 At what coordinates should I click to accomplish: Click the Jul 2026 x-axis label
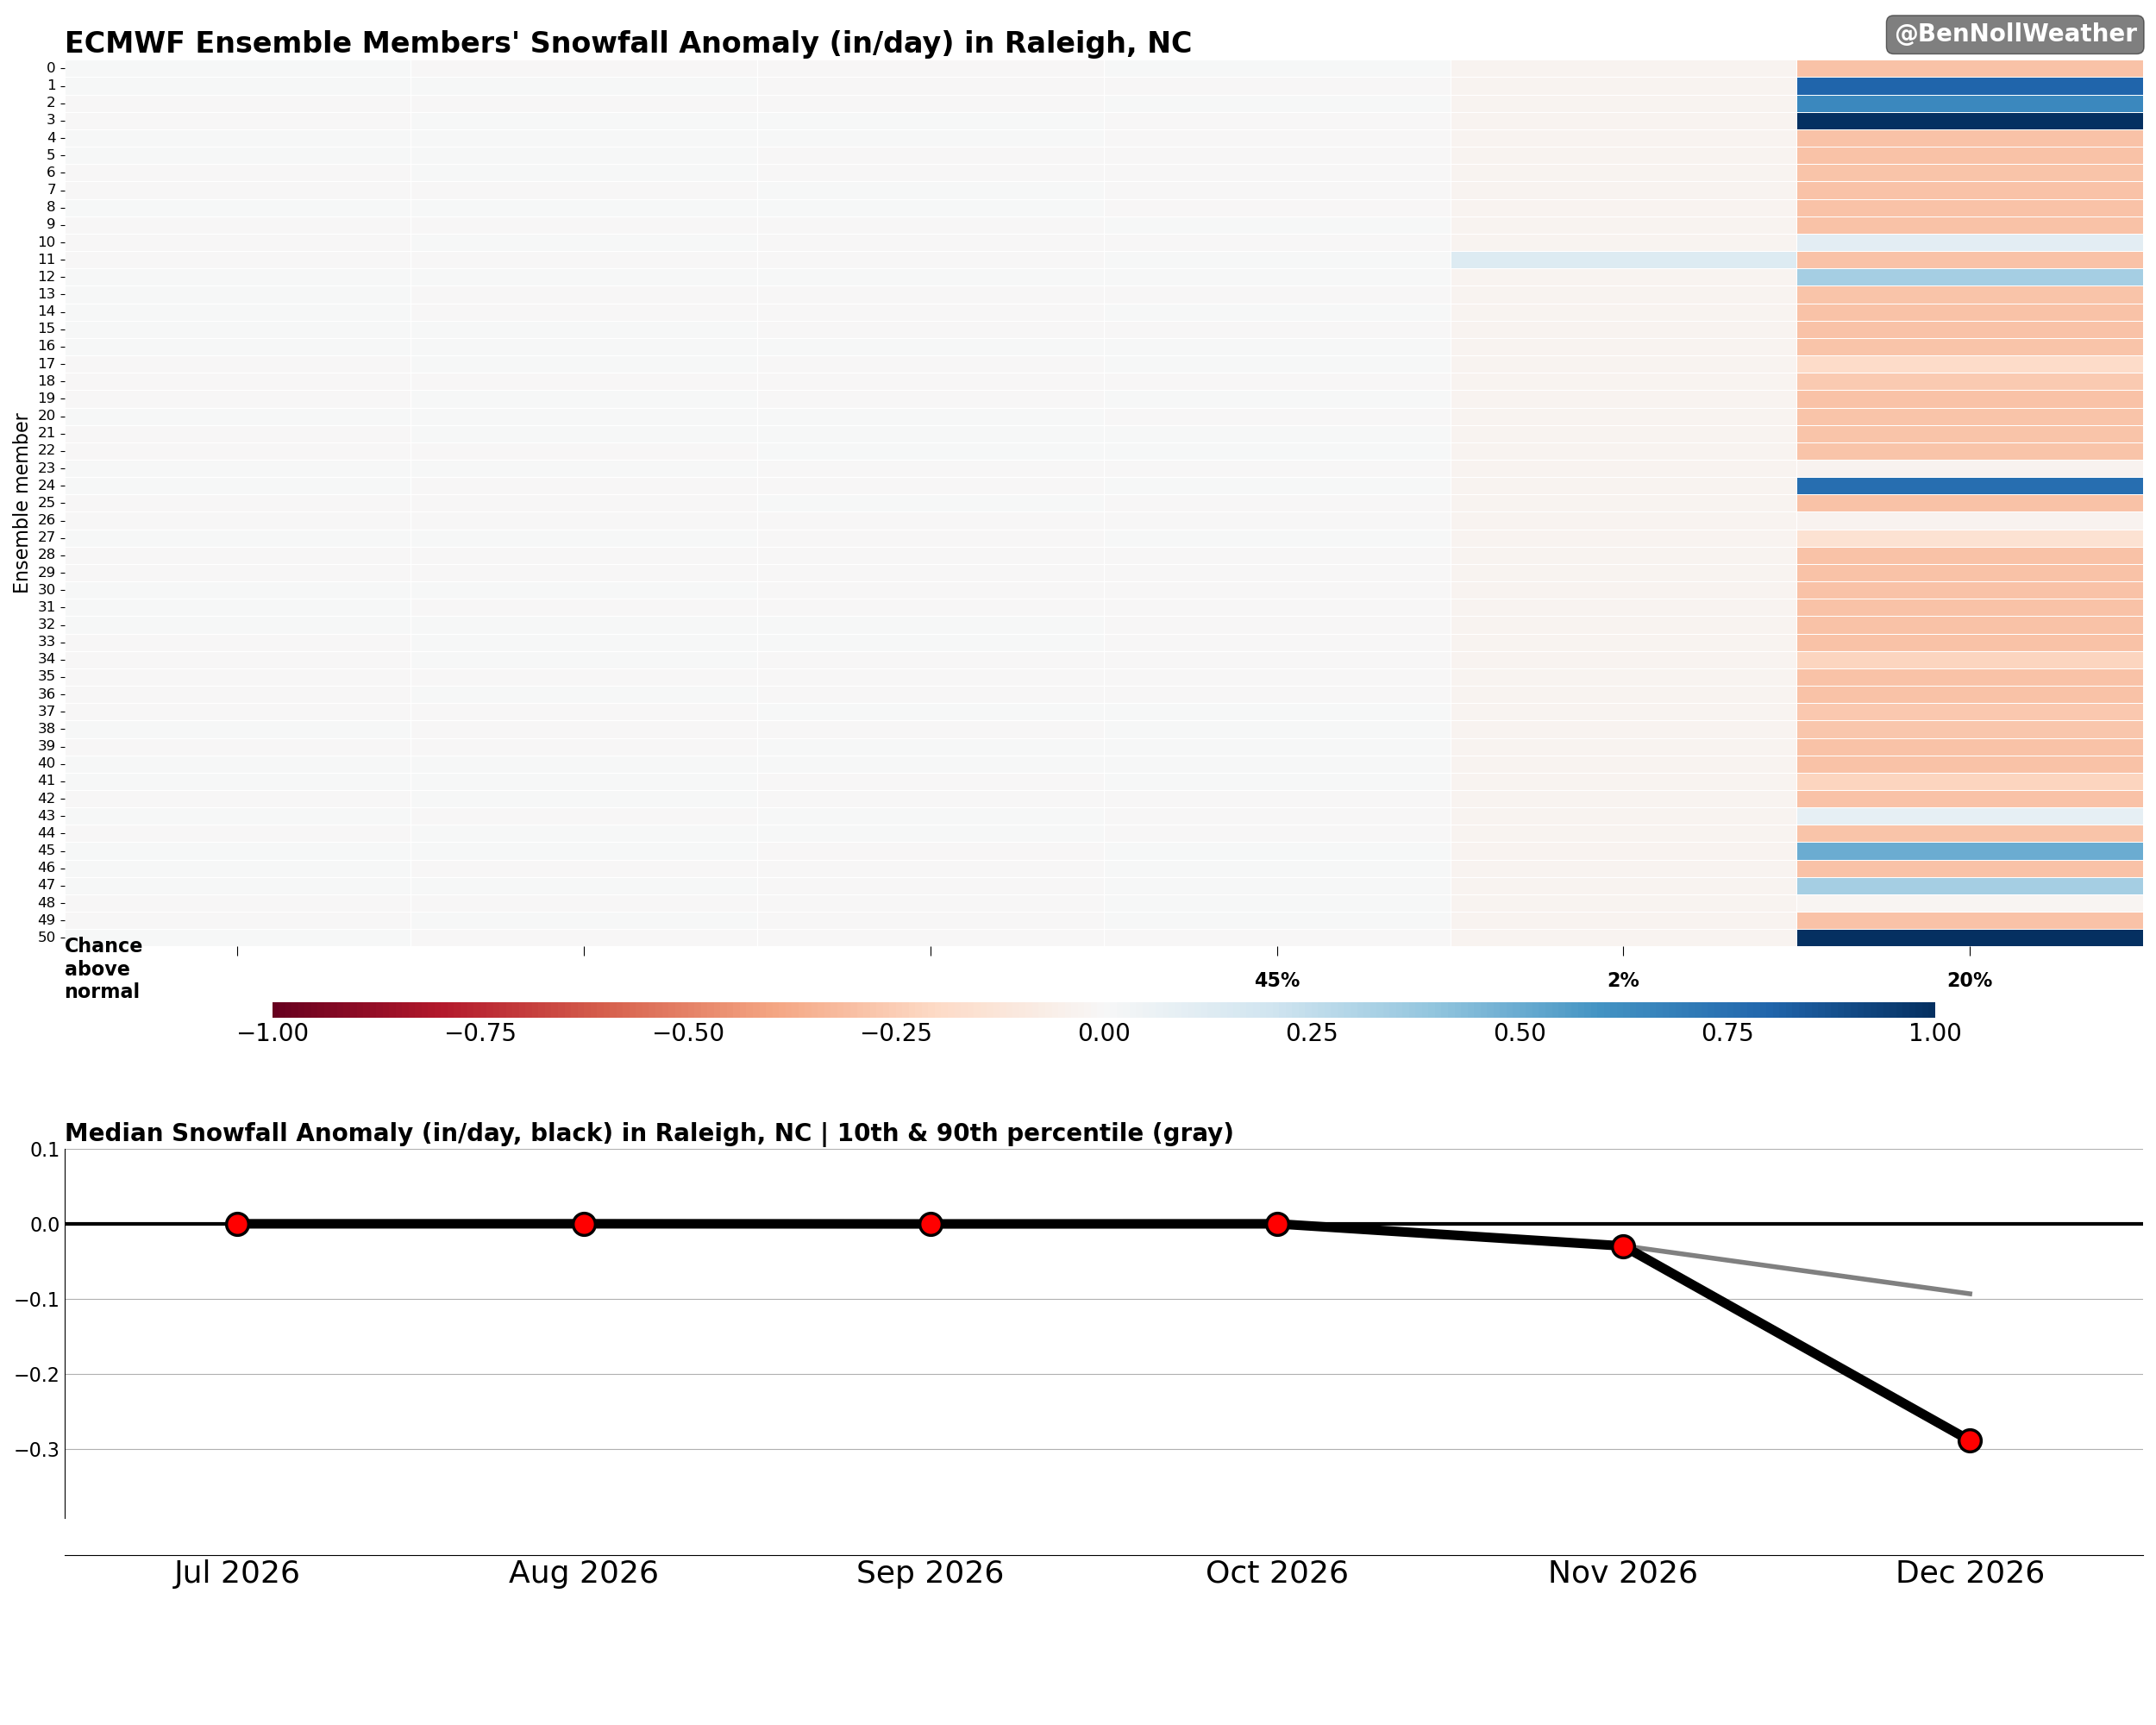click(237, 1573)
